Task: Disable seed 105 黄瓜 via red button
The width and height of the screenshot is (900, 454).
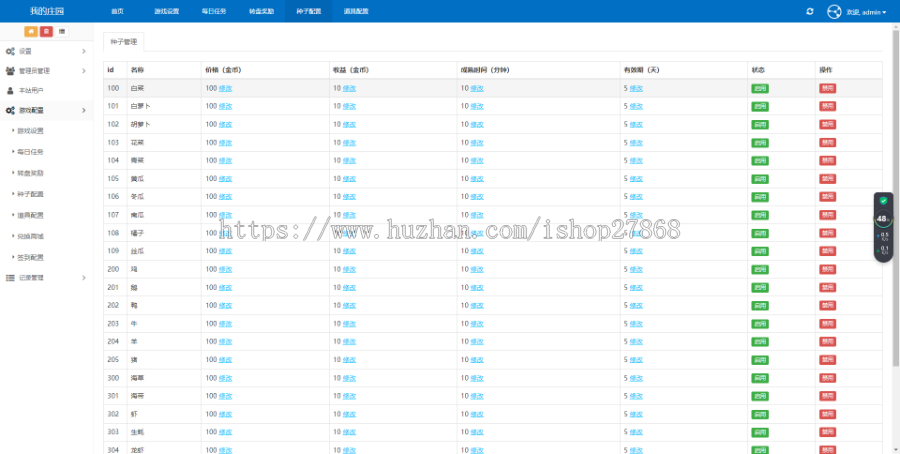Action: click(x=827, y=179)
